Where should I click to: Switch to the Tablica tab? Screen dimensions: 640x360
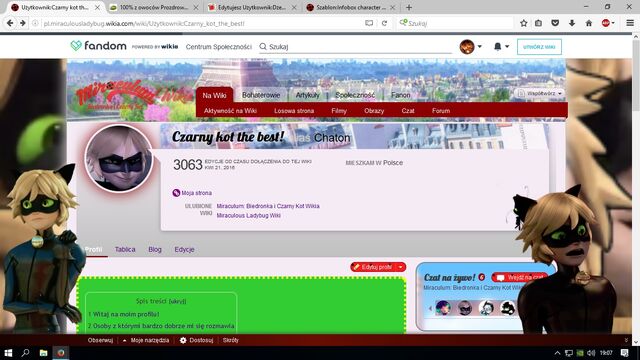point(125,249)
